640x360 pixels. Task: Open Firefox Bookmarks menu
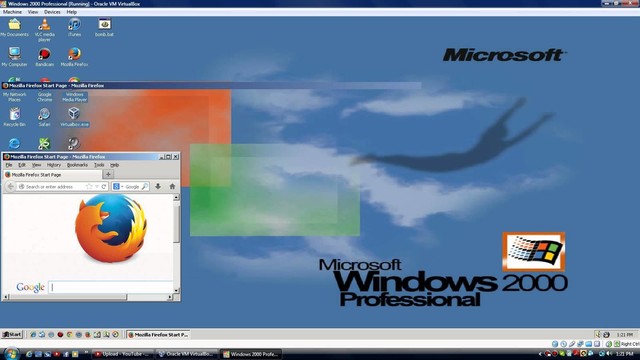tap(77, 165)
